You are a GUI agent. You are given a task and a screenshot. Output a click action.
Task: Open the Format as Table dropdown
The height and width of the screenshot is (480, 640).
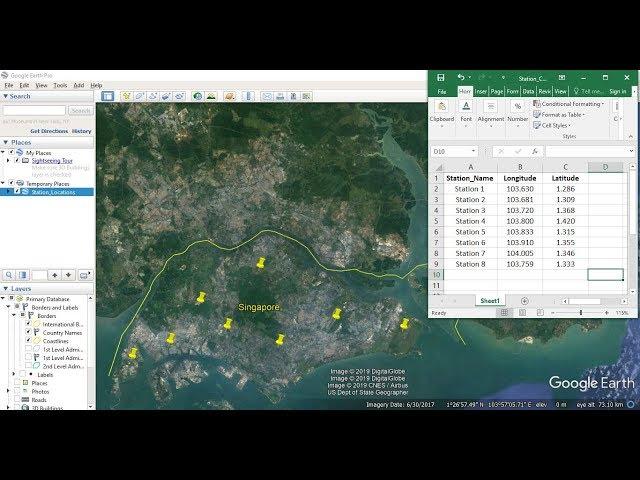(x=559, y=115)
